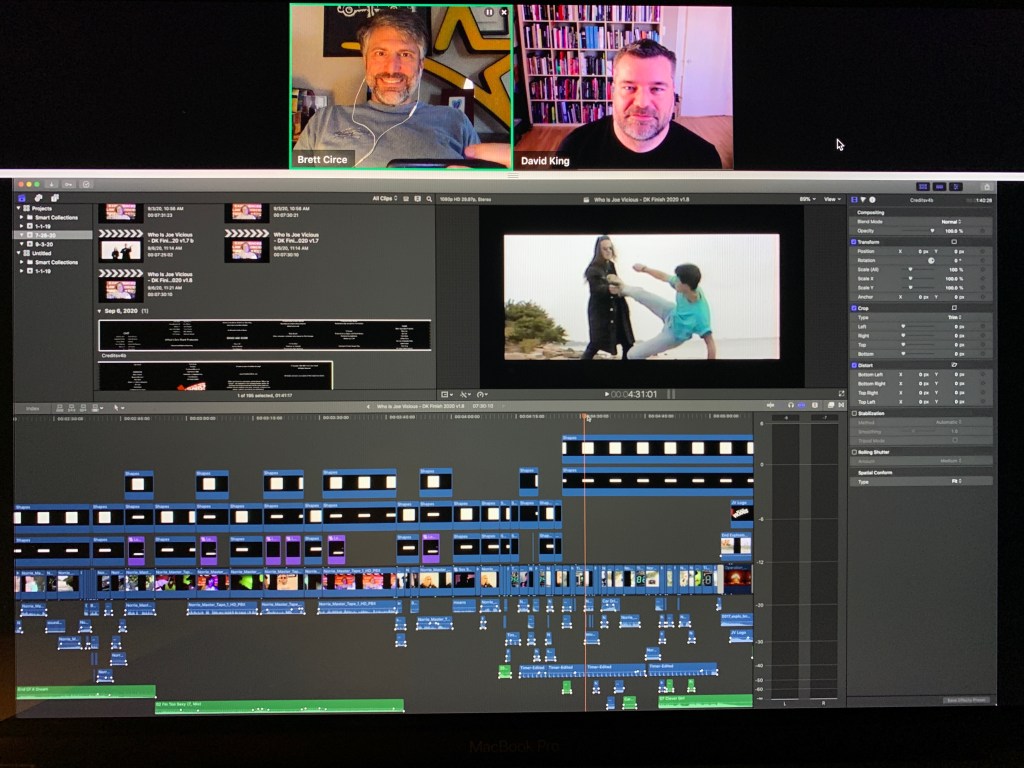The height and width of the screenshot is (768, 1024).
Task: Open the All Clips filter dropdown
Action: click(384, 199)
